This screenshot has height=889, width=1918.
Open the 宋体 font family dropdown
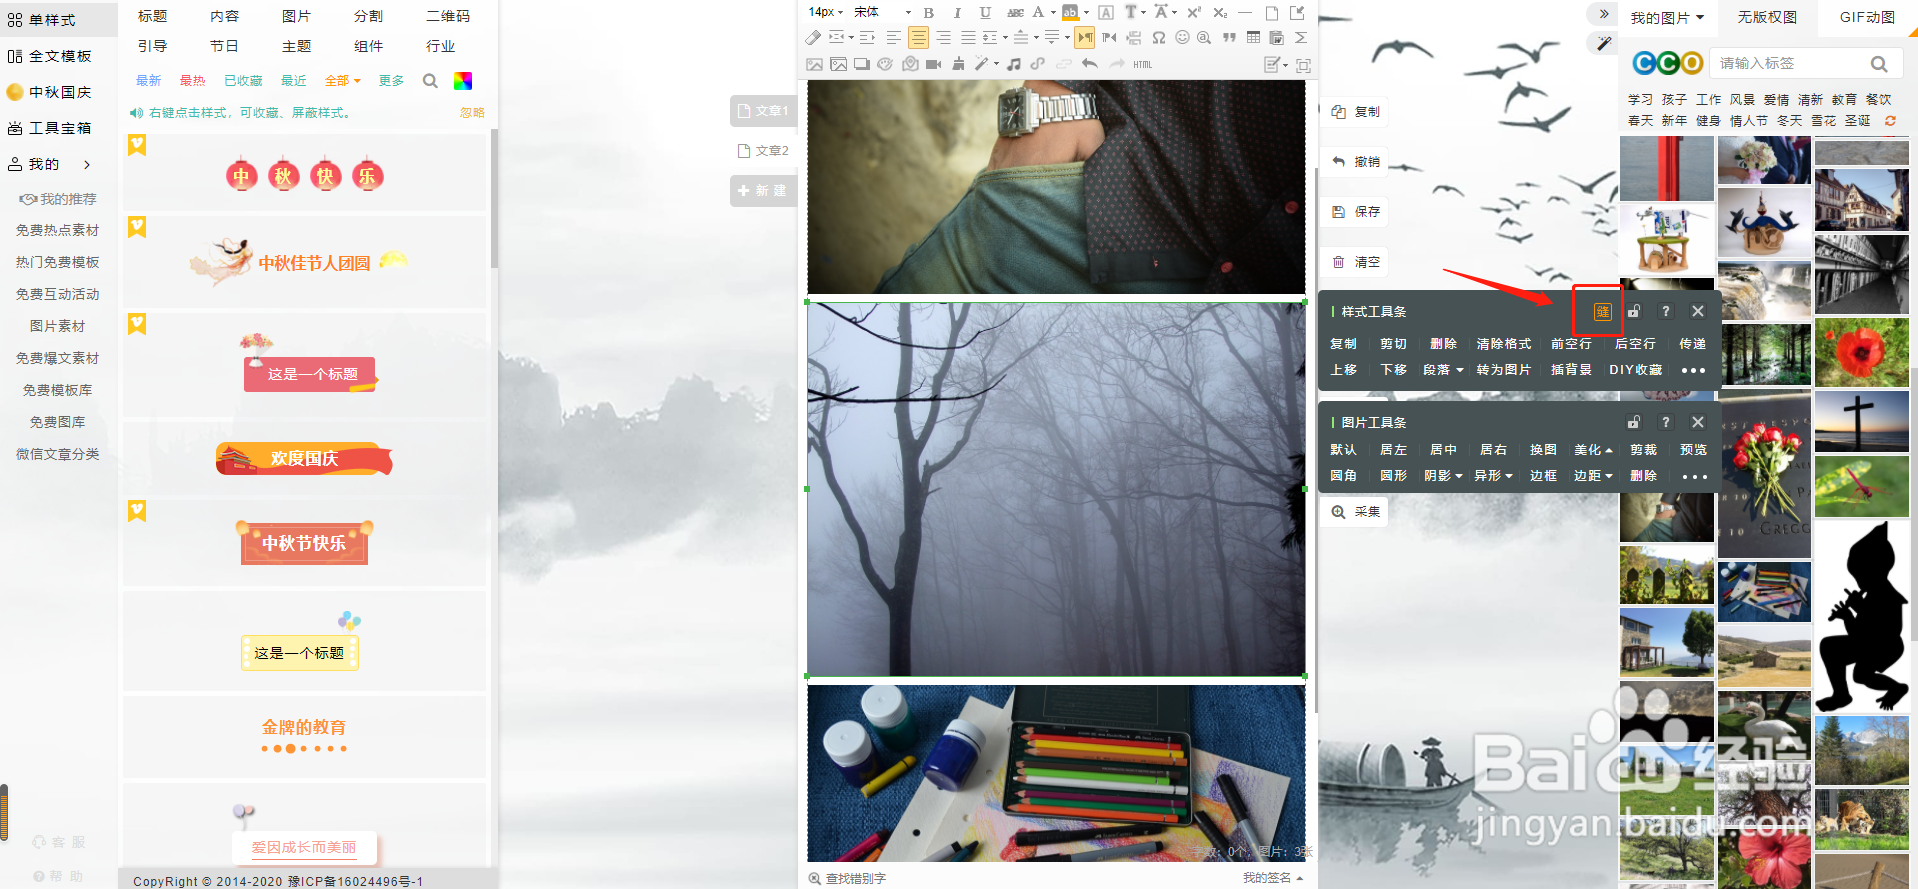tap(883, 12)
